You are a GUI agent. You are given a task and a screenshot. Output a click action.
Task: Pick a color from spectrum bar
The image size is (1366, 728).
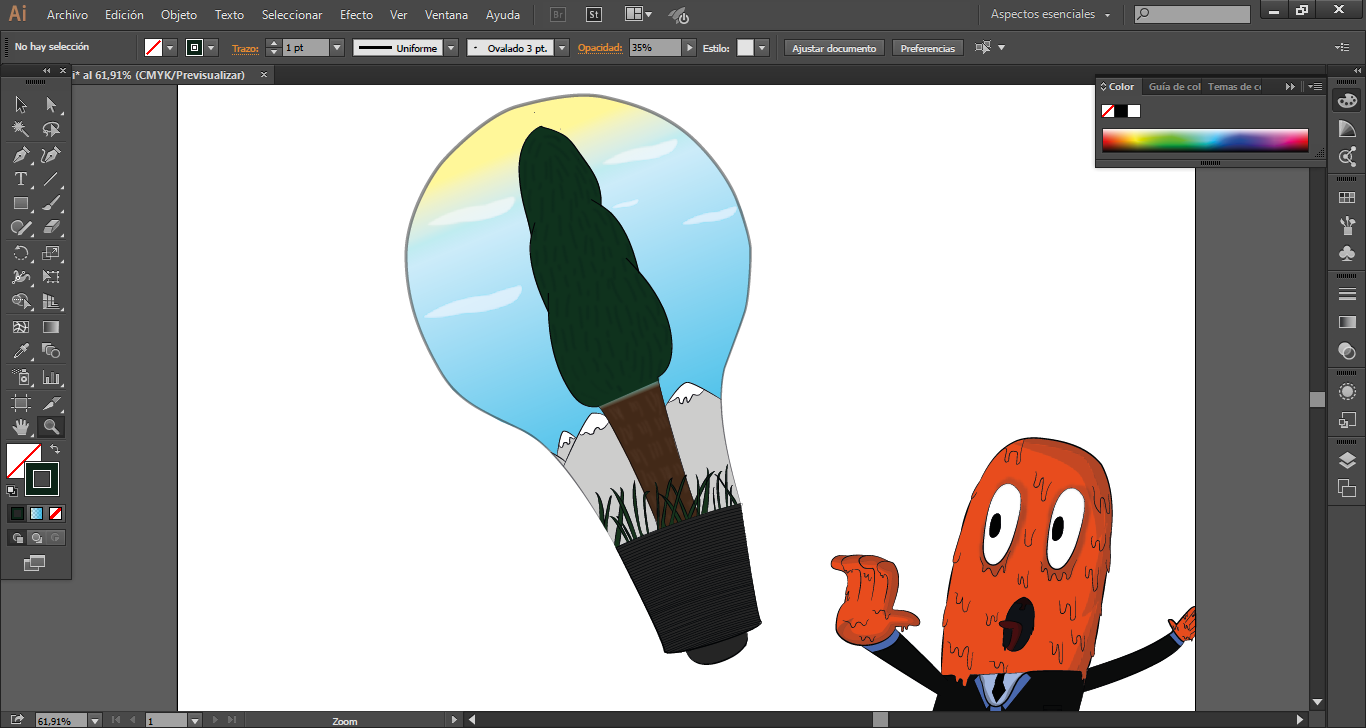coord(1205,140)
